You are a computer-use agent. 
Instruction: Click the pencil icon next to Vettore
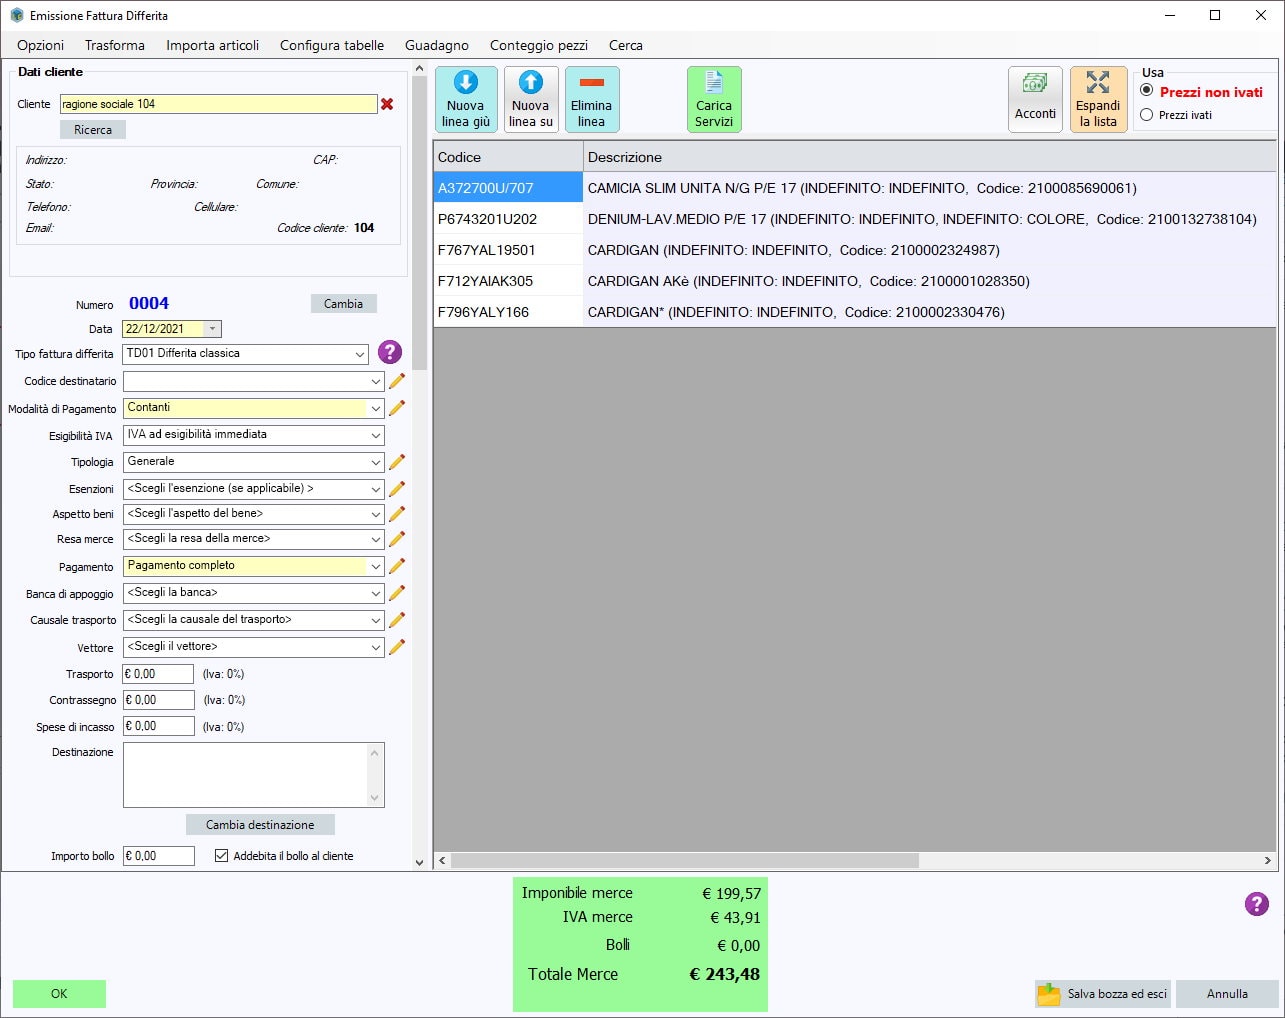click(397, 647)
